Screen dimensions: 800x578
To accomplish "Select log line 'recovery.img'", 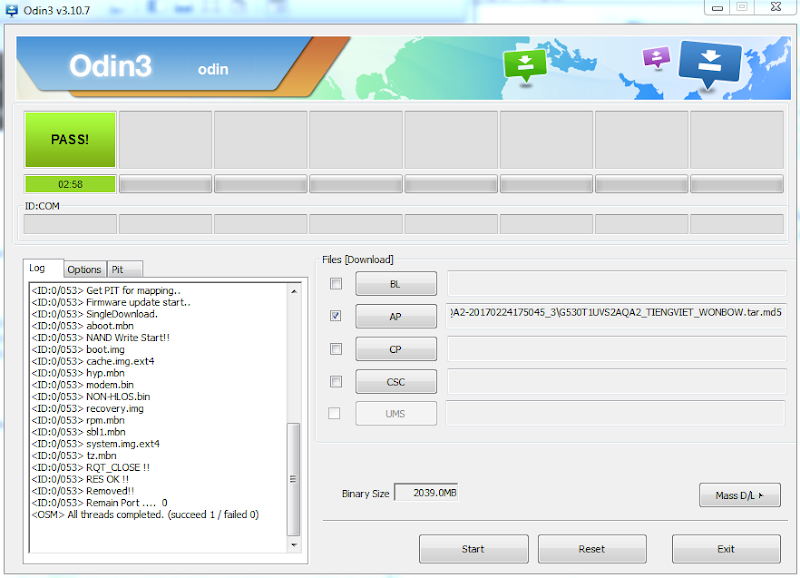I will click(88, 409).
